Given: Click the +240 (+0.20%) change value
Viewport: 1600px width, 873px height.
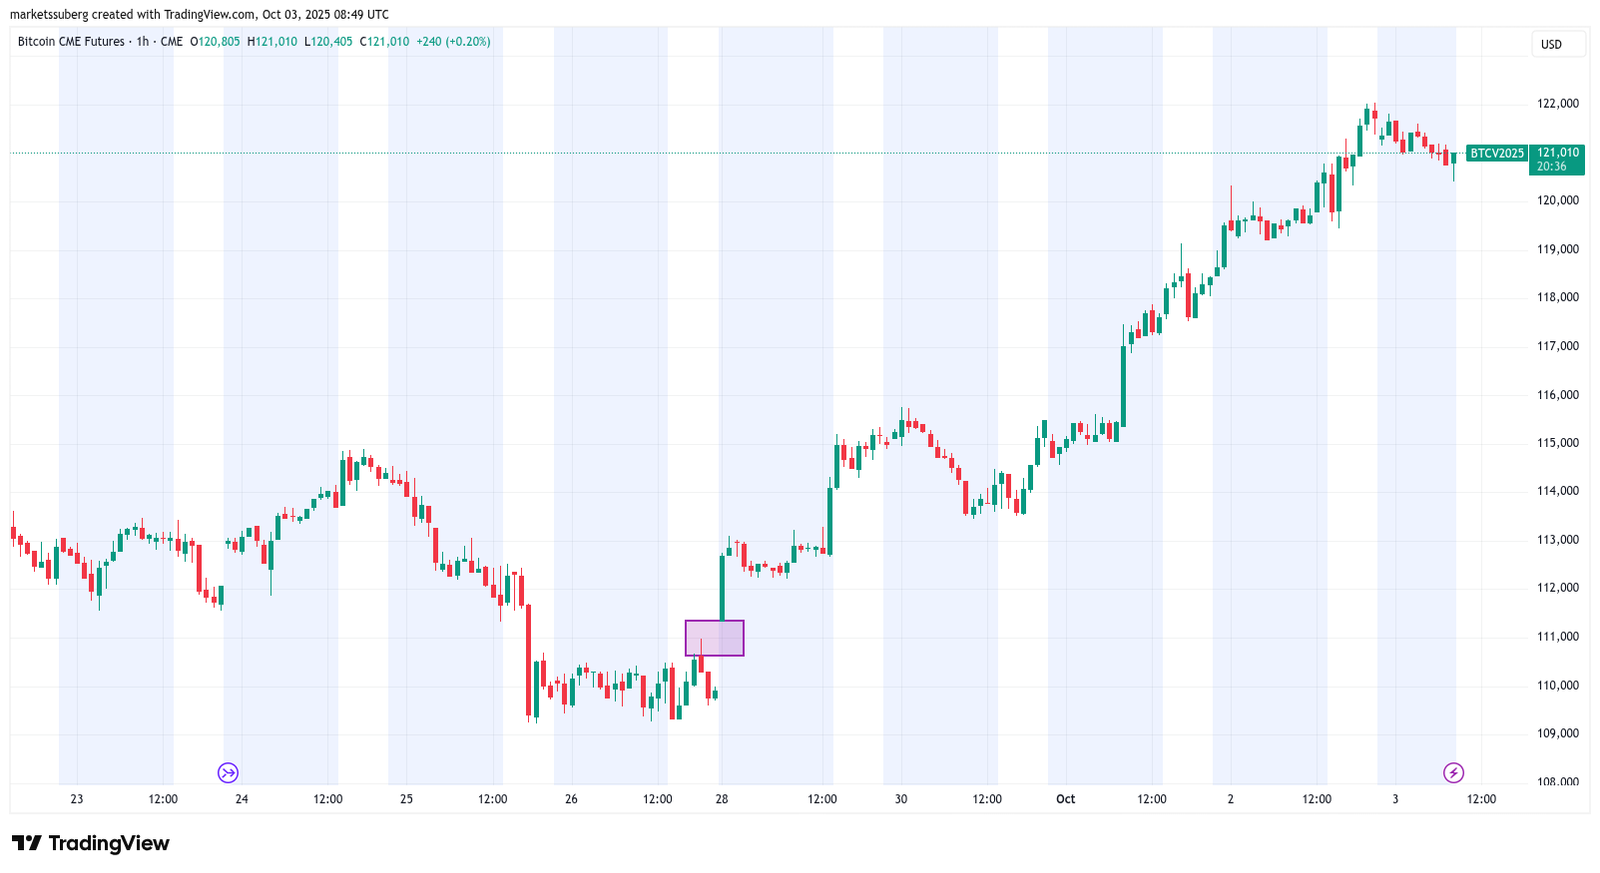Looking at the screenshot, I should pos(453,42).
